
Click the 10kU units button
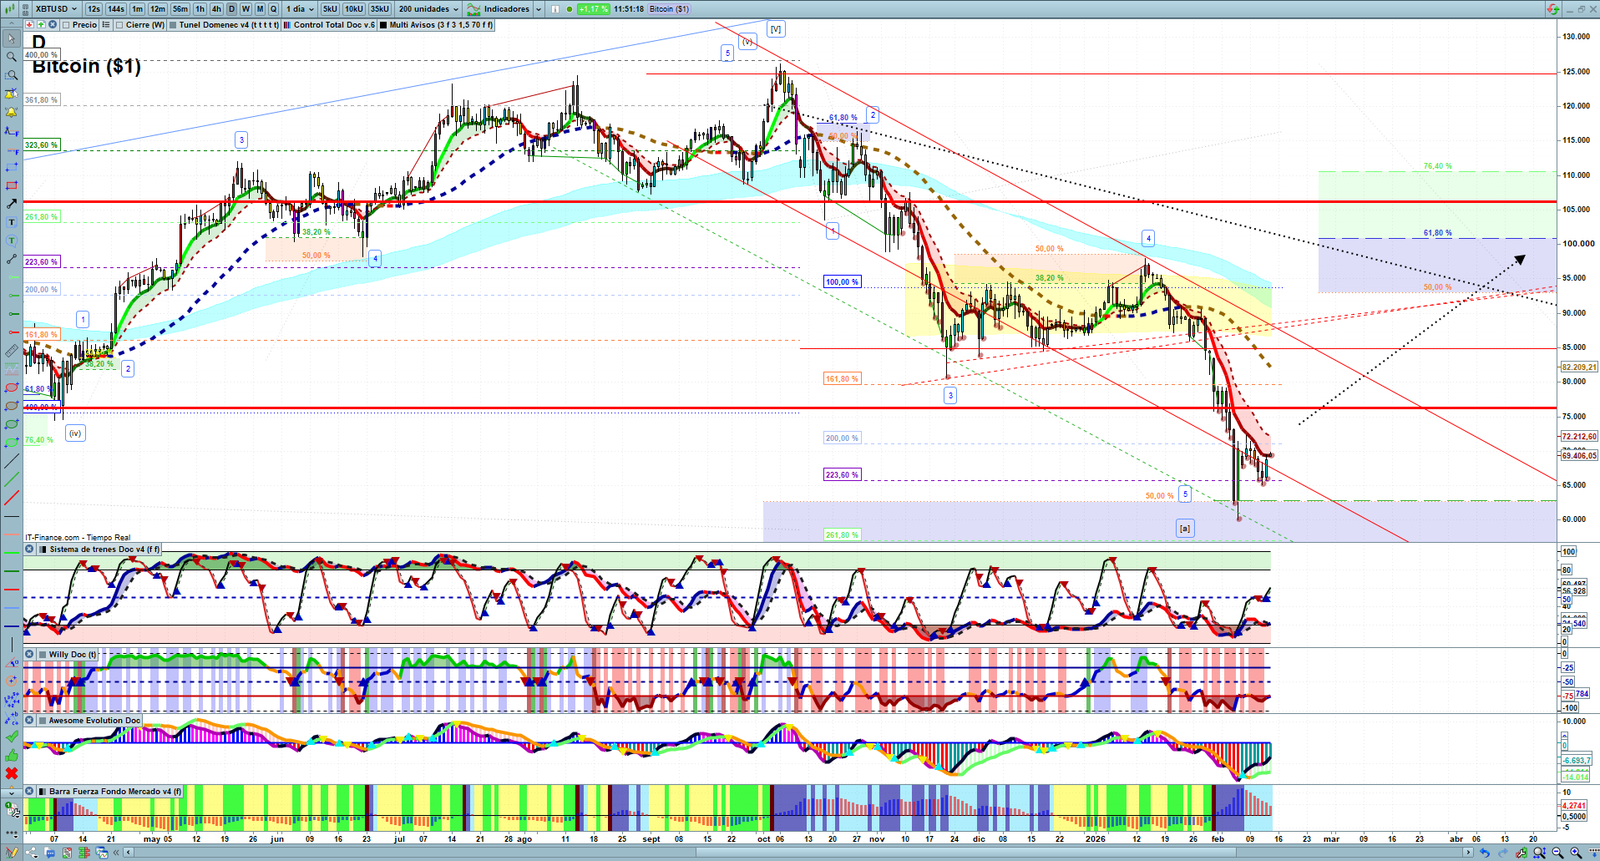click(354, 9)
